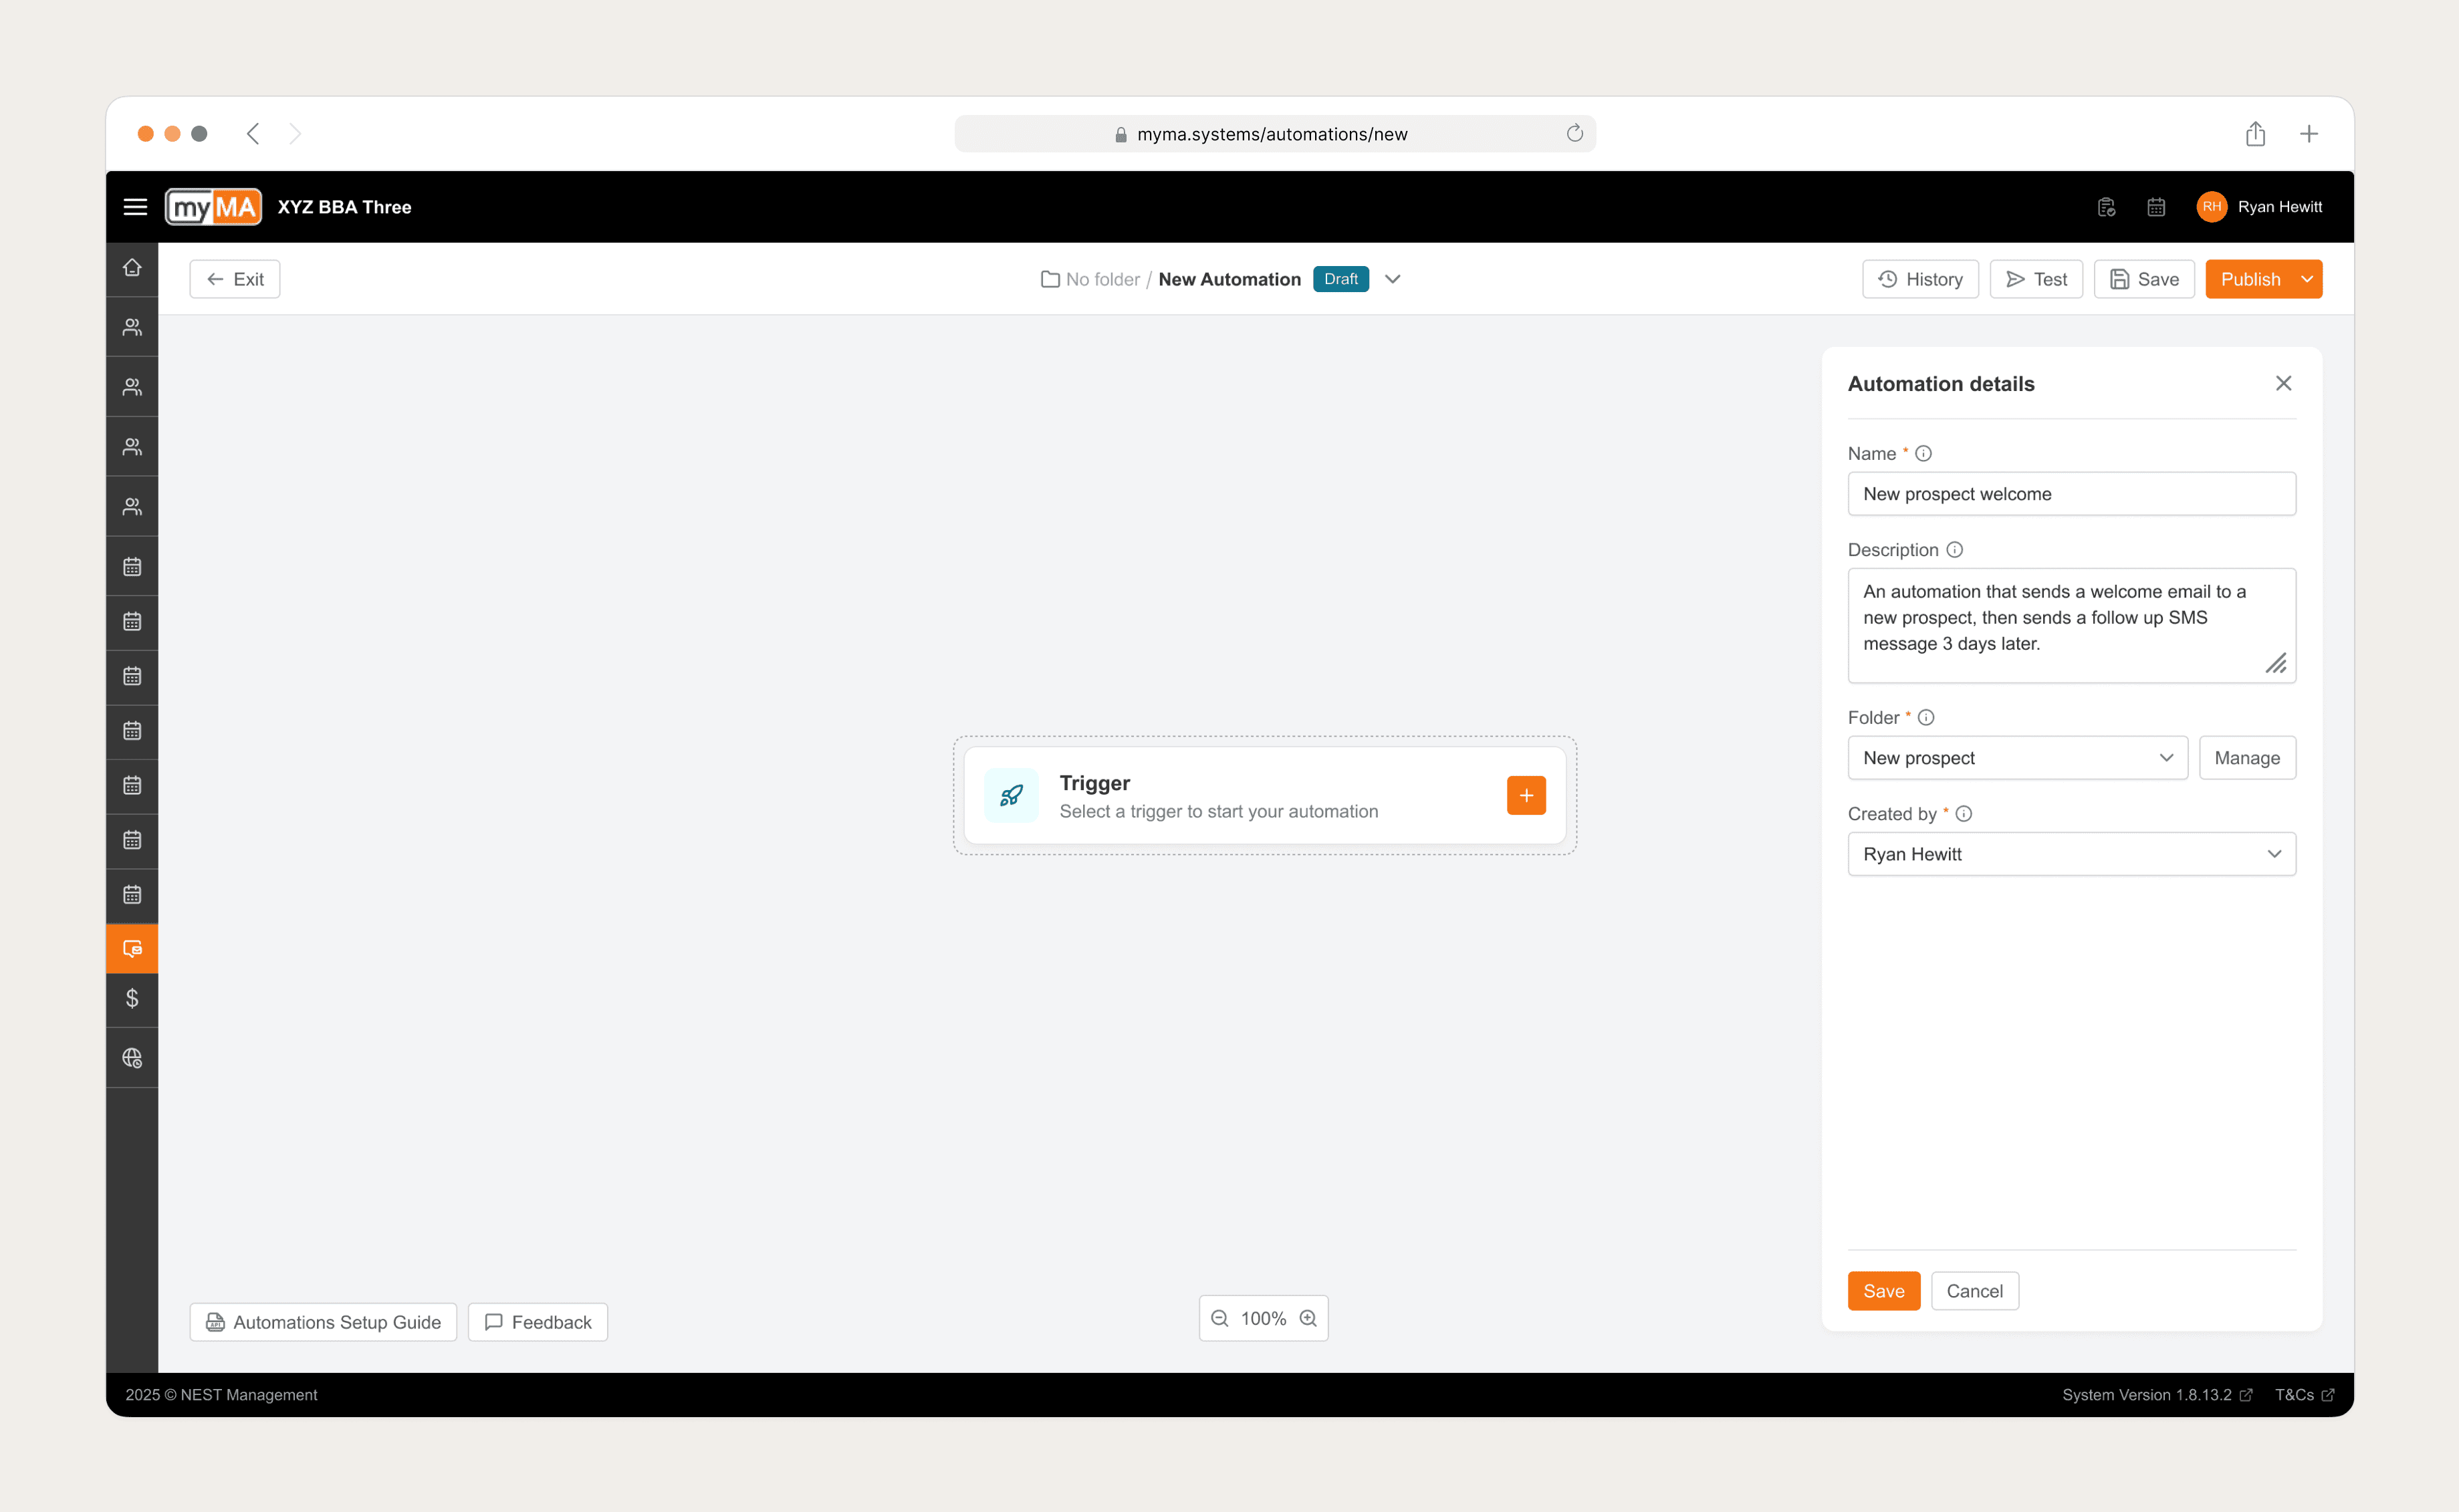The height and width of the screenshot is (1512, 2459).
Task: Open the hamburger menu icon
Action: tap(135, 207)
